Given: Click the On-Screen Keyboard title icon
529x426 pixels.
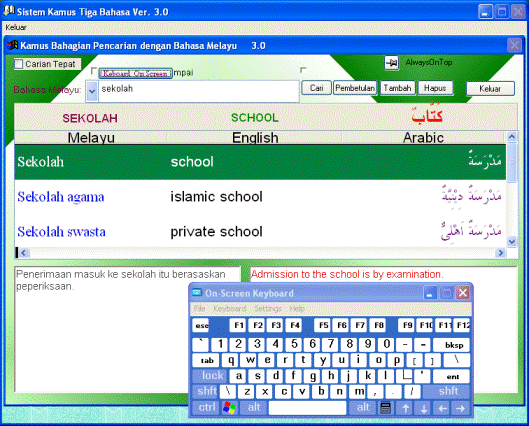Looking at the screenshot, I should pos(197,292).
